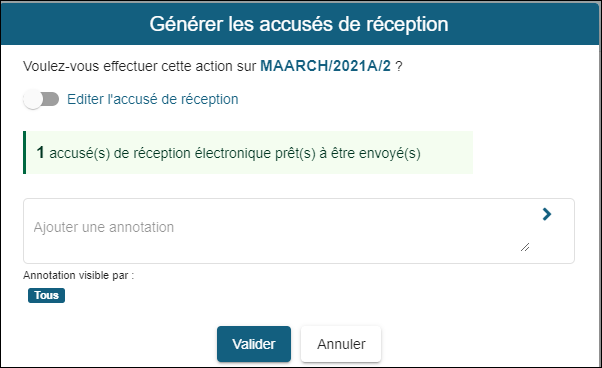Click the 'Annotation visible par :' label
This screenshot has height=368, width=602.
click(x=78, y=275)
